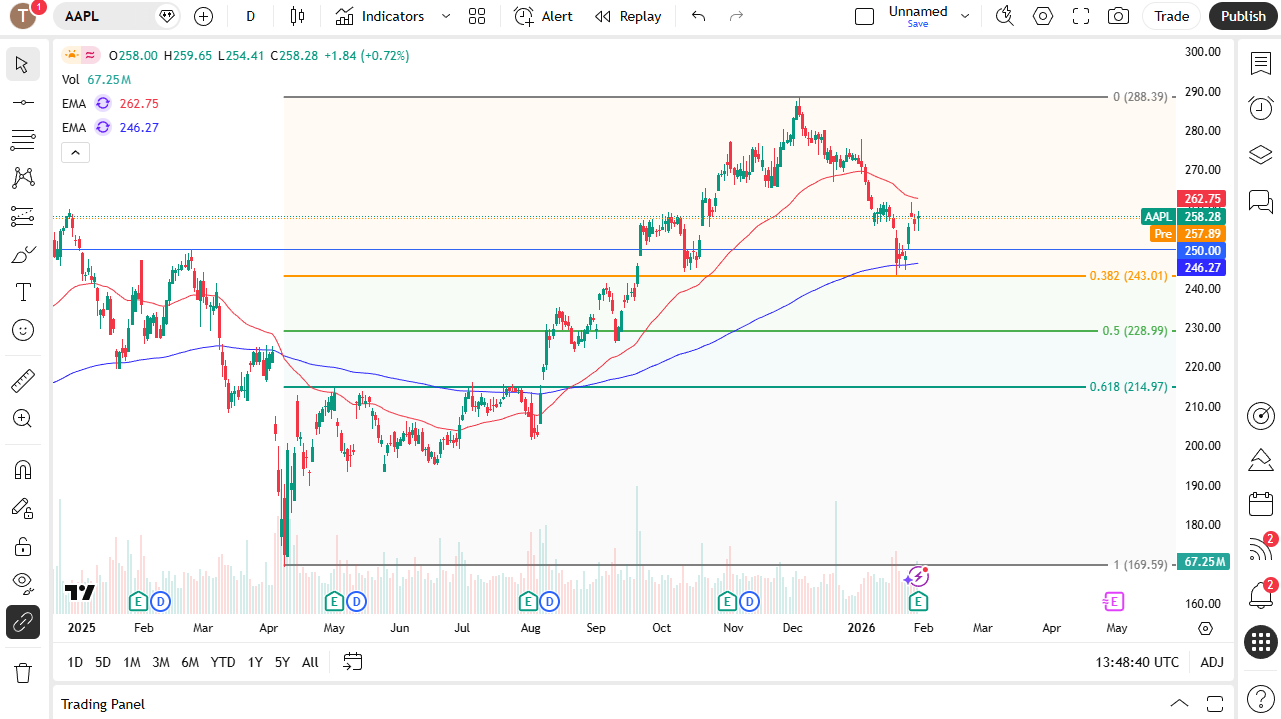Select the 1M time range
This screenshot has width=1281, height=719.
(131, 662)
